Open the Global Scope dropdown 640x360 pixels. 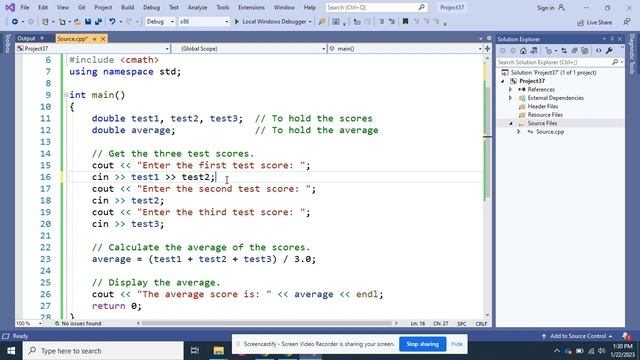(x=249, y=49)
